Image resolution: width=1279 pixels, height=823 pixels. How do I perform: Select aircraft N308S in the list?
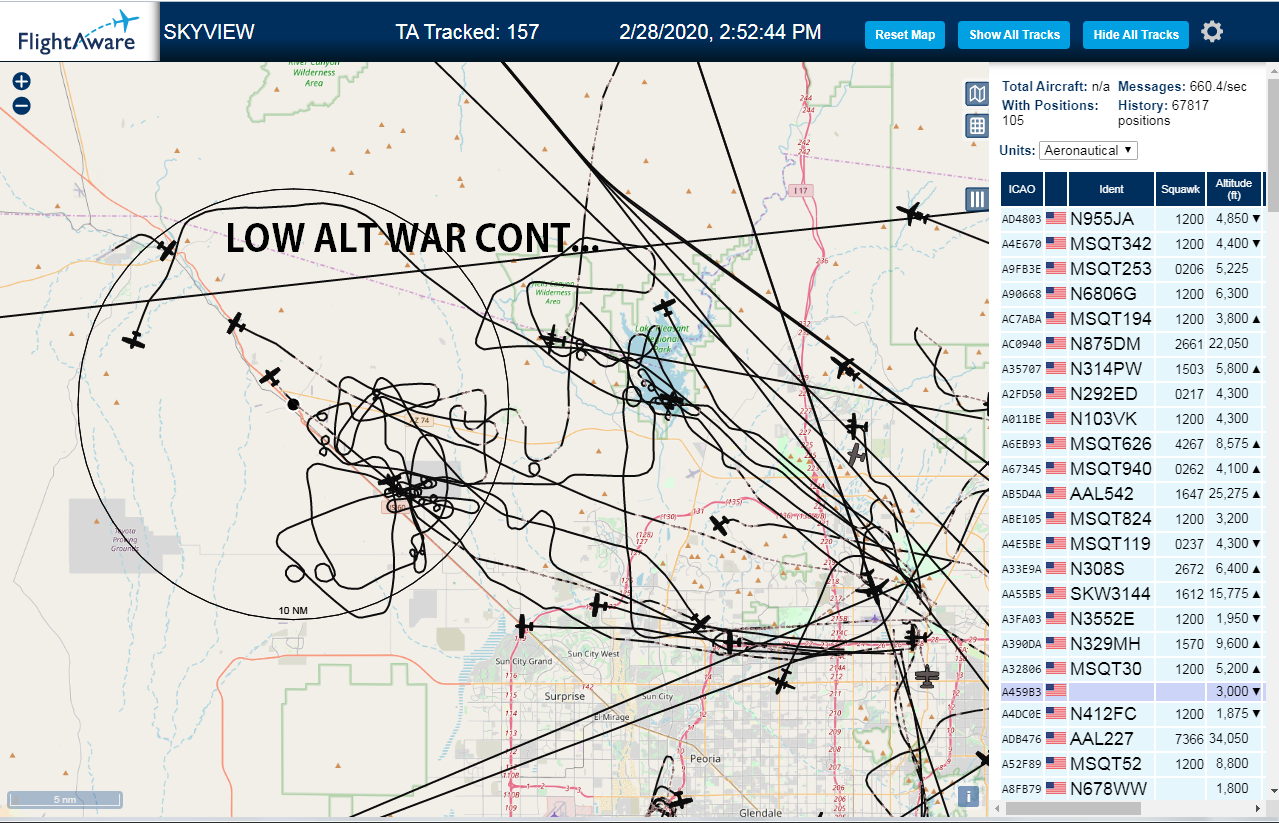1133,568
